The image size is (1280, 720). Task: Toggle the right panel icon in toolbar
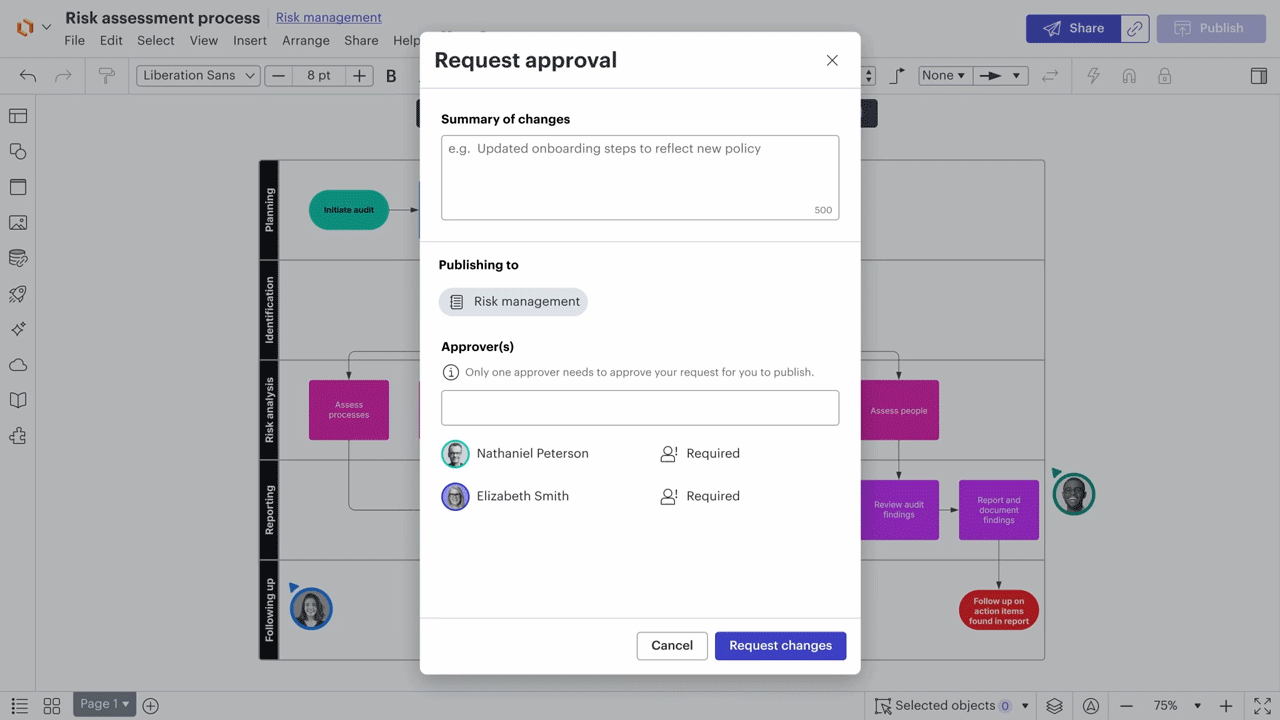[x=1259, y=76]
